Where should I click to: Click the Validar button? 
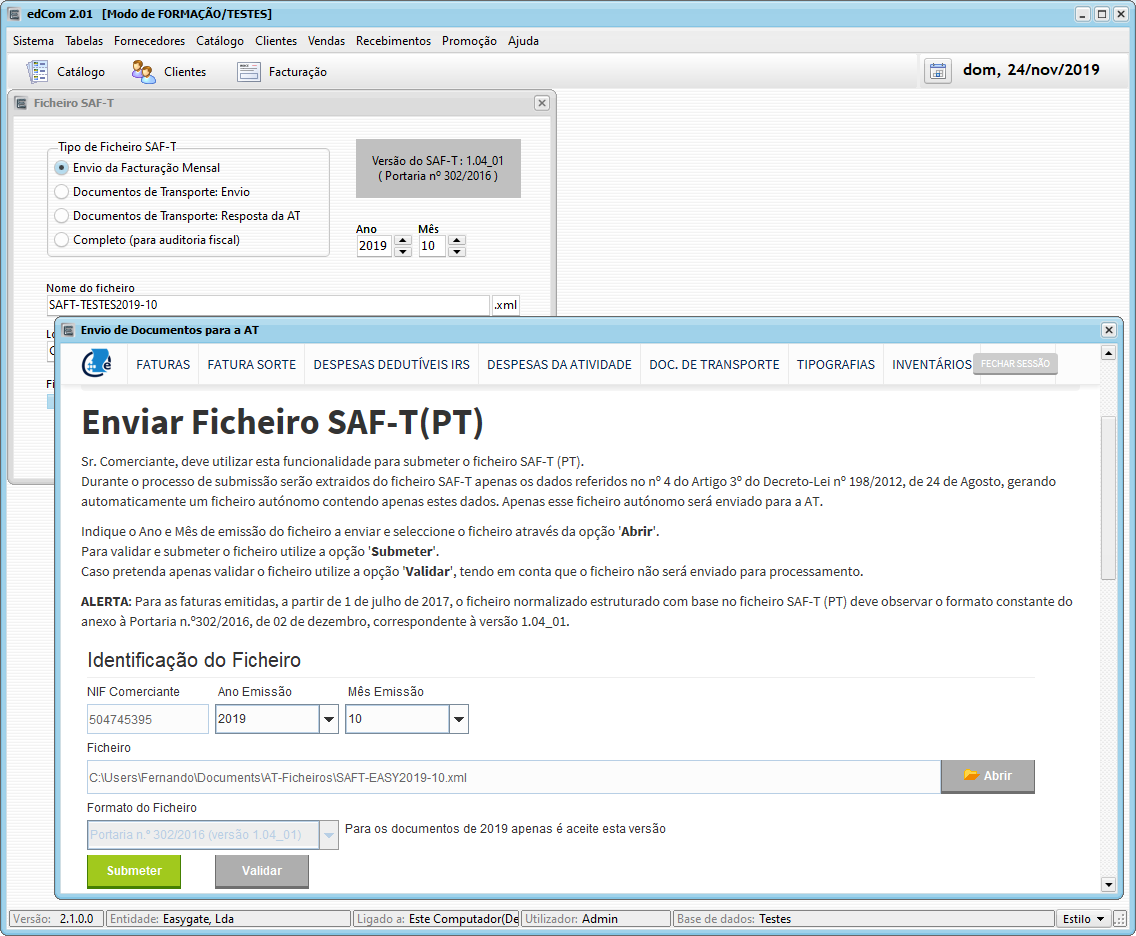point(262,871)
